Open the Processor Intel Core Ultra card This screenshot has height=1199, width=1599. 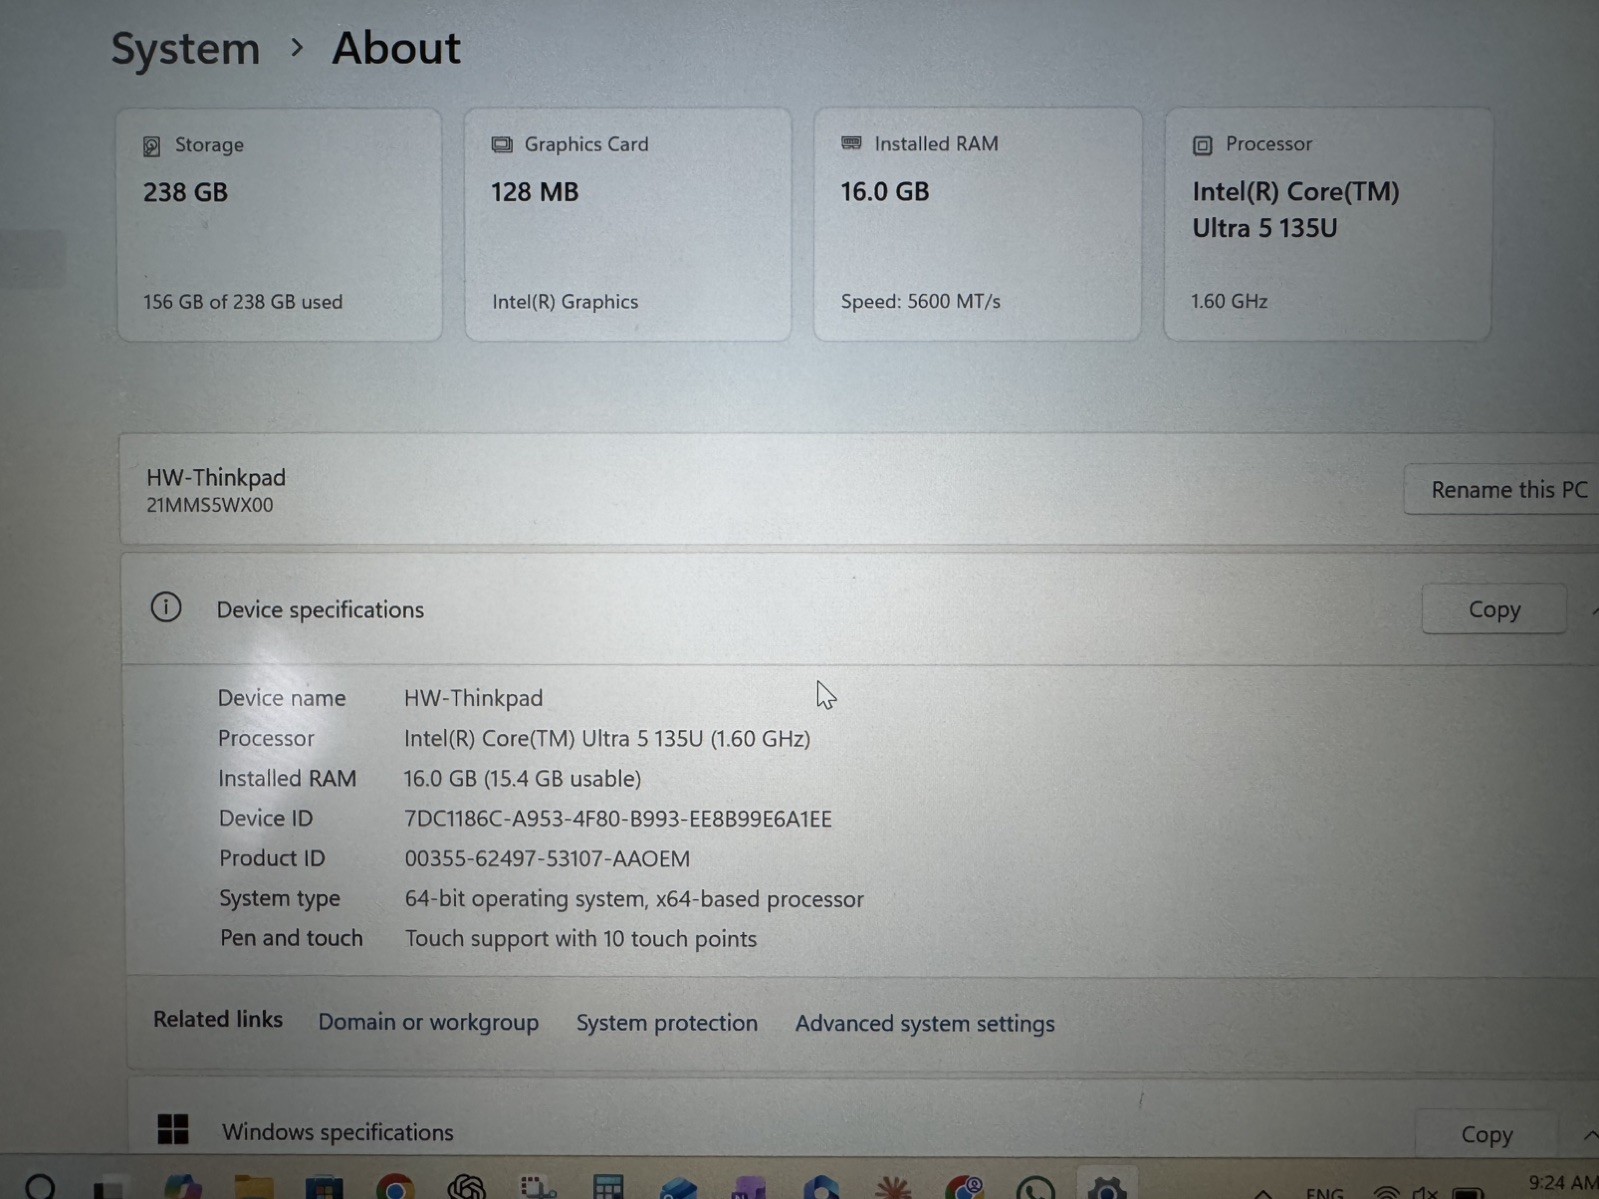[1328, 225]
